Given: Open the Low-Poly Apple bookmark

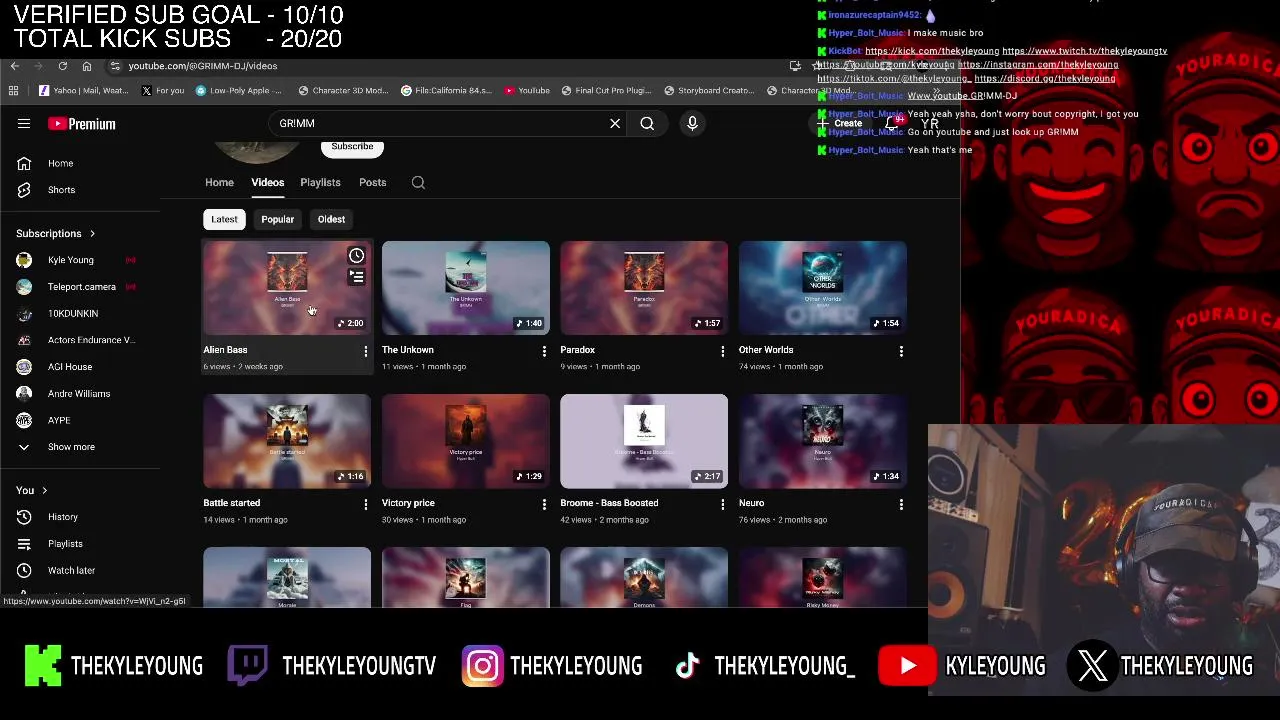Looking at the screenshot, I should pos(238,90).
